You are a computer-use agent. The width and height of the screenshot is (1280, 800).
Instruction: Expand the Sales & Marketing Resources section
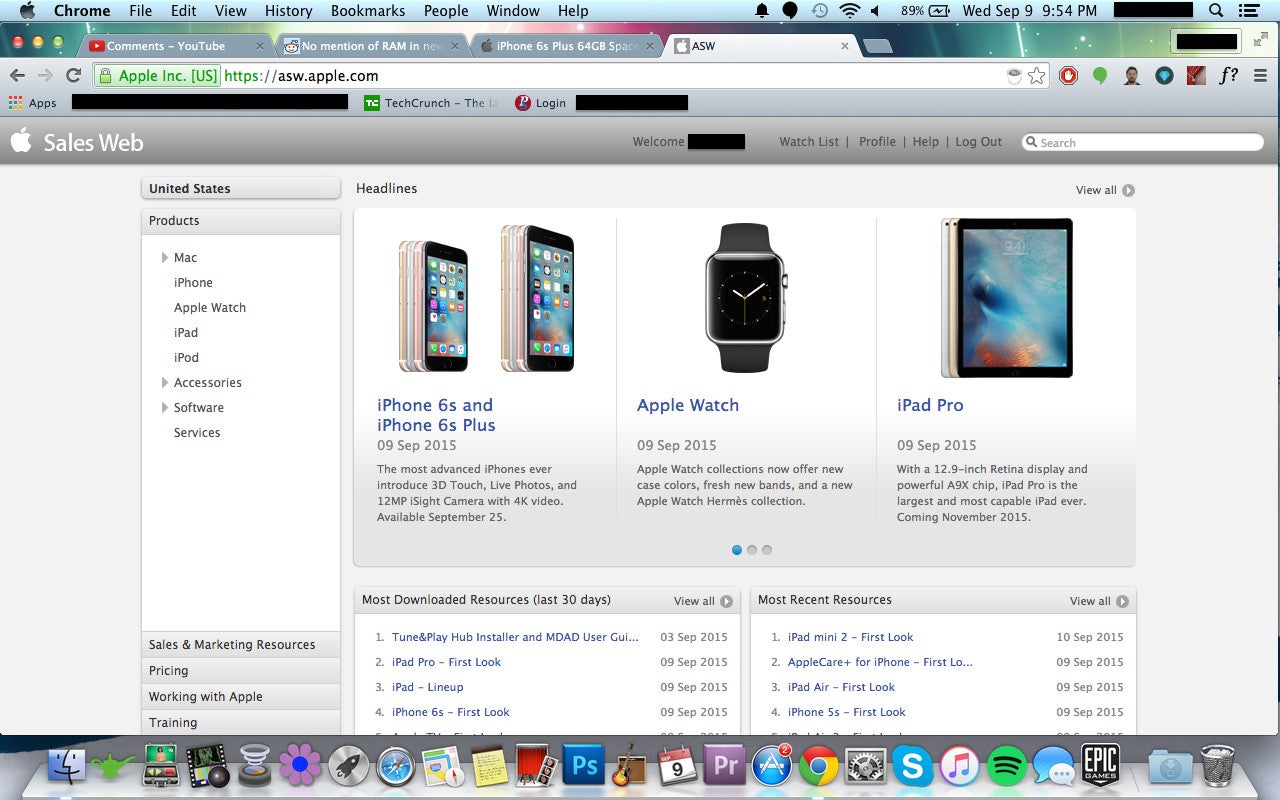click(241, 645)
